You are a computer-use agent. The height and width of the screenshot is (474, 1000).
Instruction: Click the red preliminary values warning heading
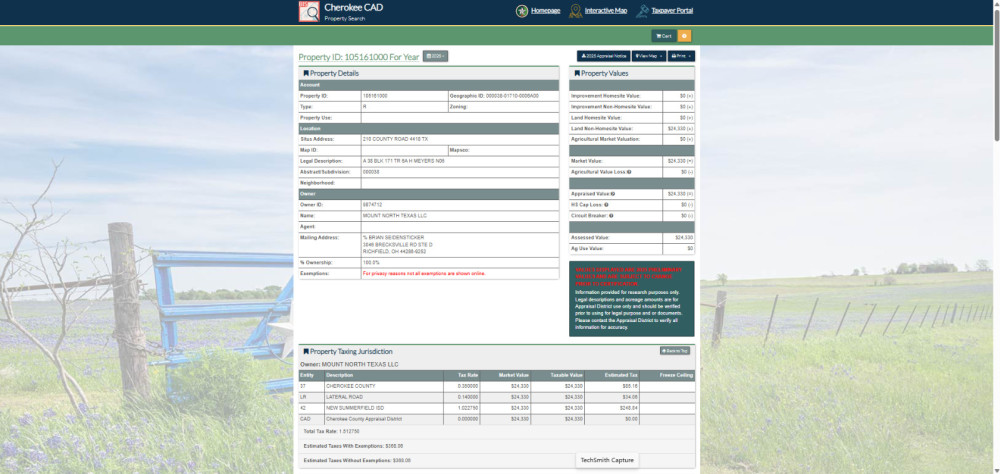pyautogui.click(x=629, y=276)
